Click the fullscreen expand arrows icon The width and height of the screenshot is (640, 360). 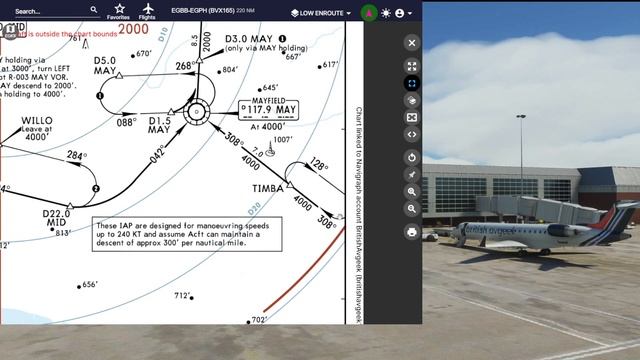[412, 67]
